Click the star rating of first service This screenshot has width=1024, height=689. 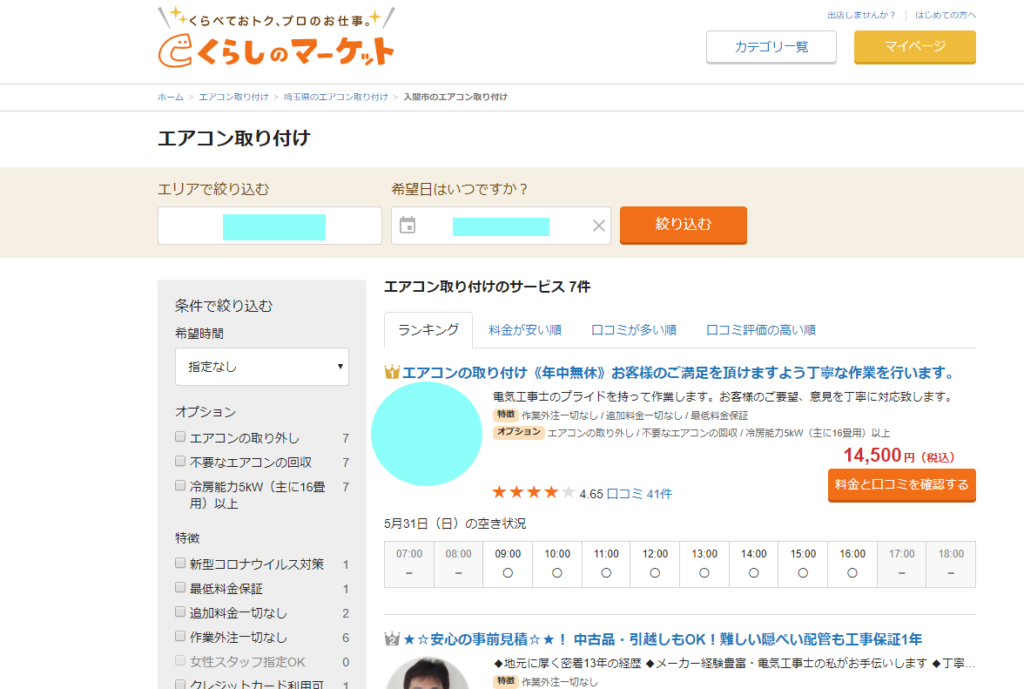[x=533, y=492]
